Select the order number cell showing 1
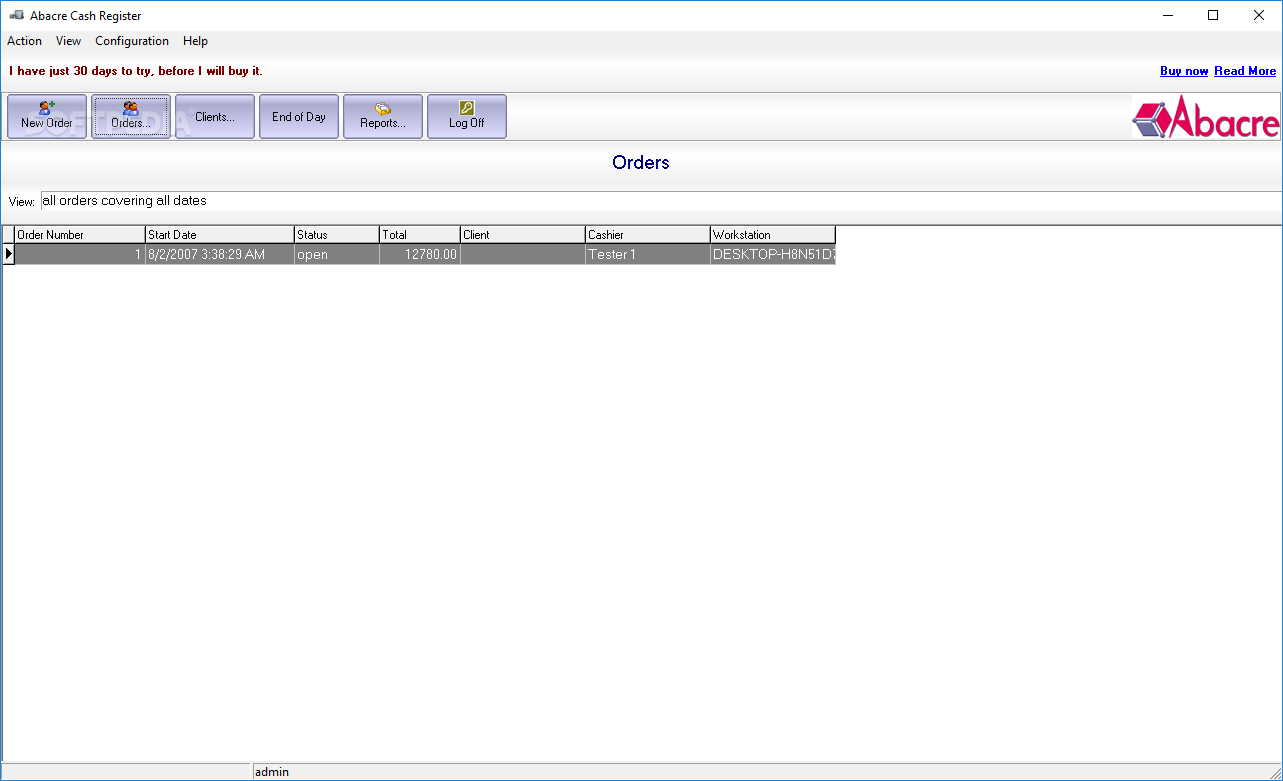Viewport: 1283px width, 781px height. click(x=80, y=254)
